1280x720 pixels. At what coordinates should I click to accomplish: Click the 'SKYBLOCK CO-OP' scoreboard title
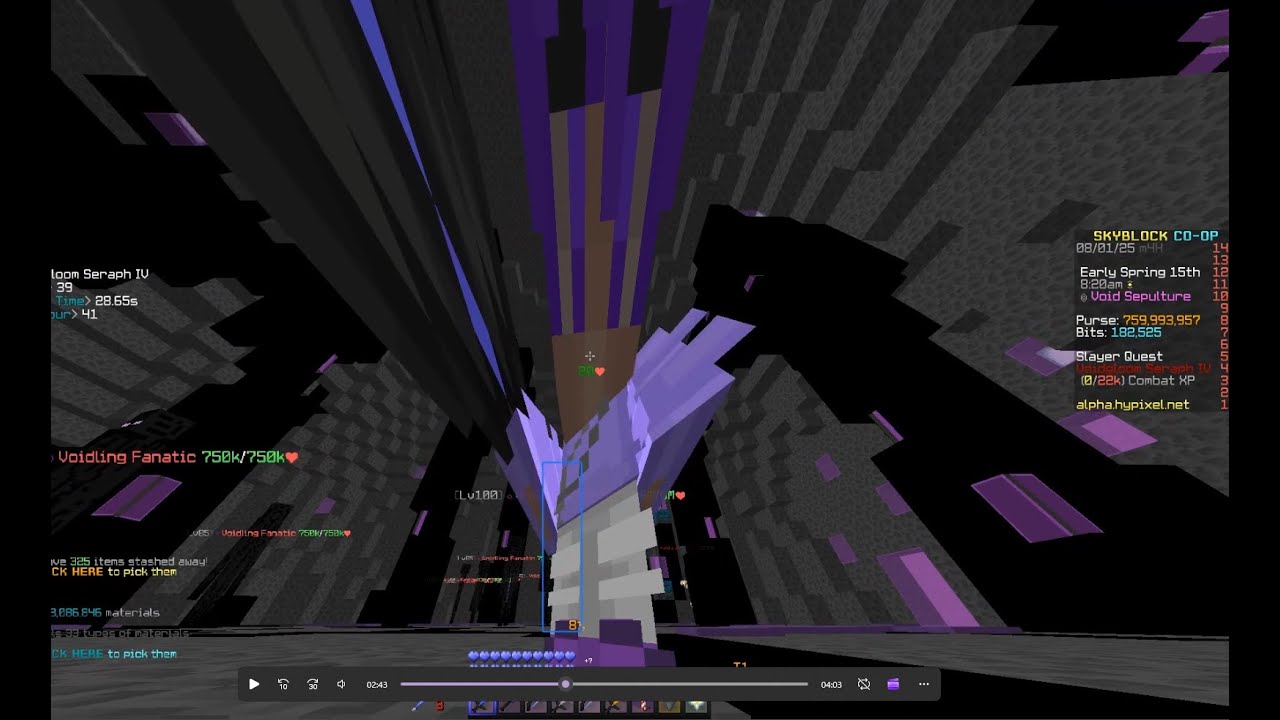1155,236
